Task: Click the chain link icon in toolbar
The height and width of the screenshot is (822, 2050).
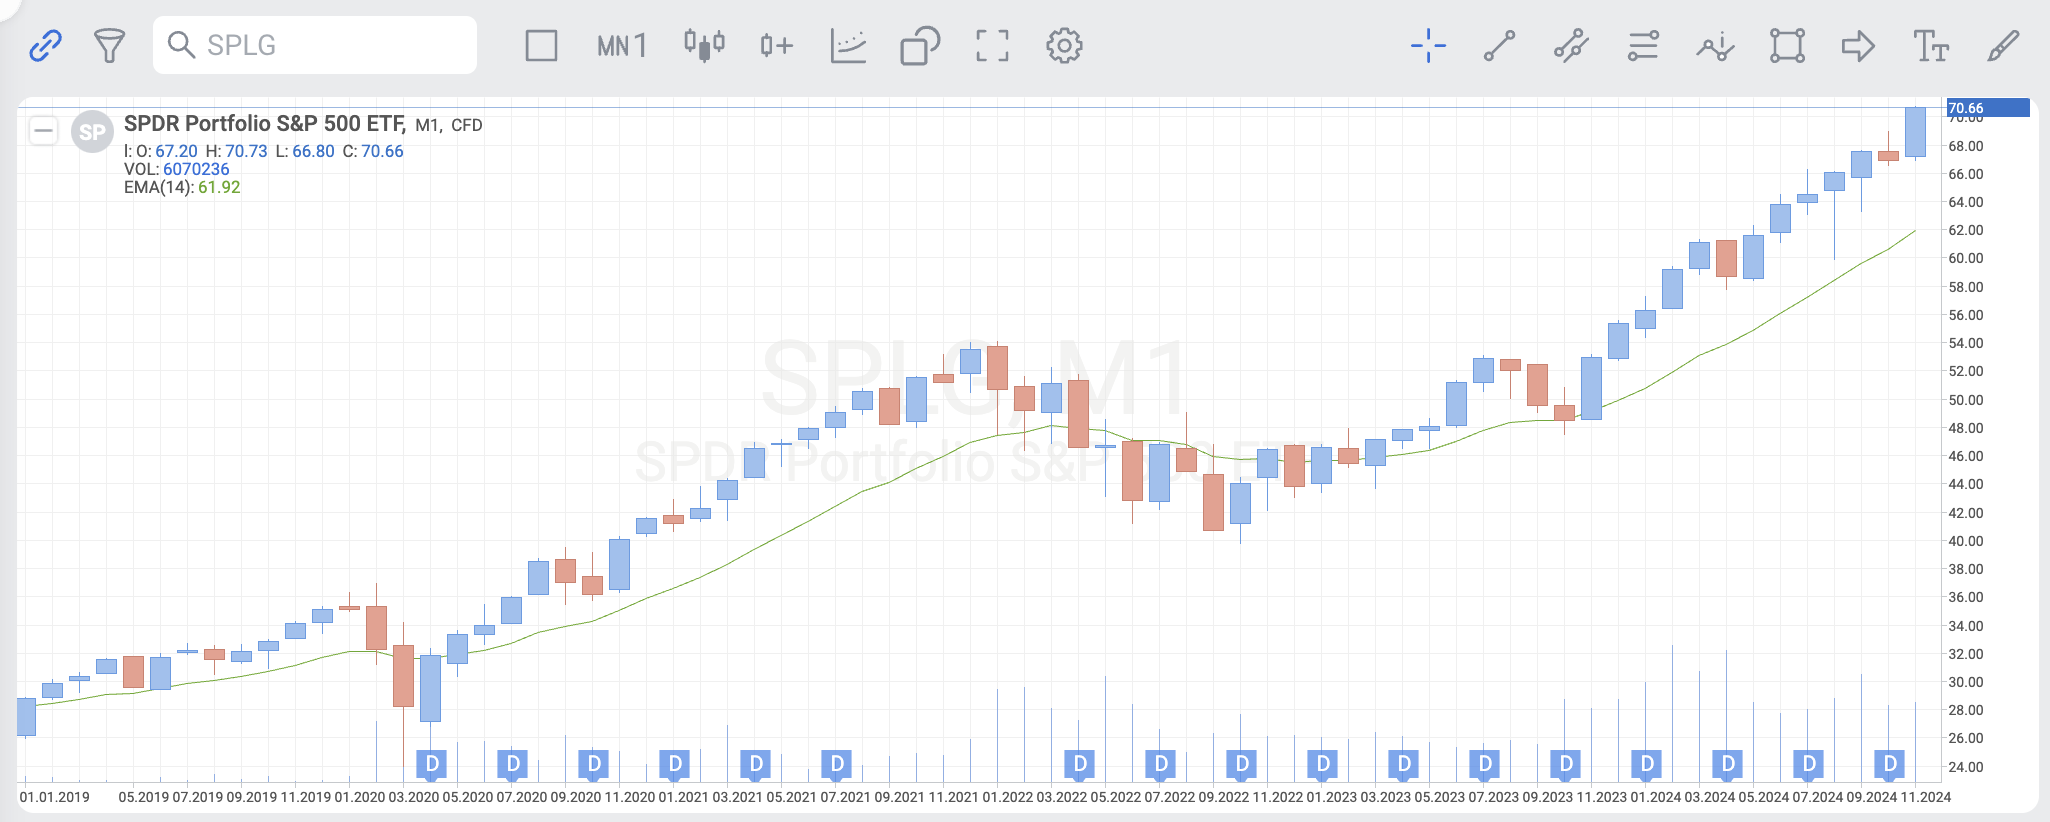Action: click(x=46, y=45)
